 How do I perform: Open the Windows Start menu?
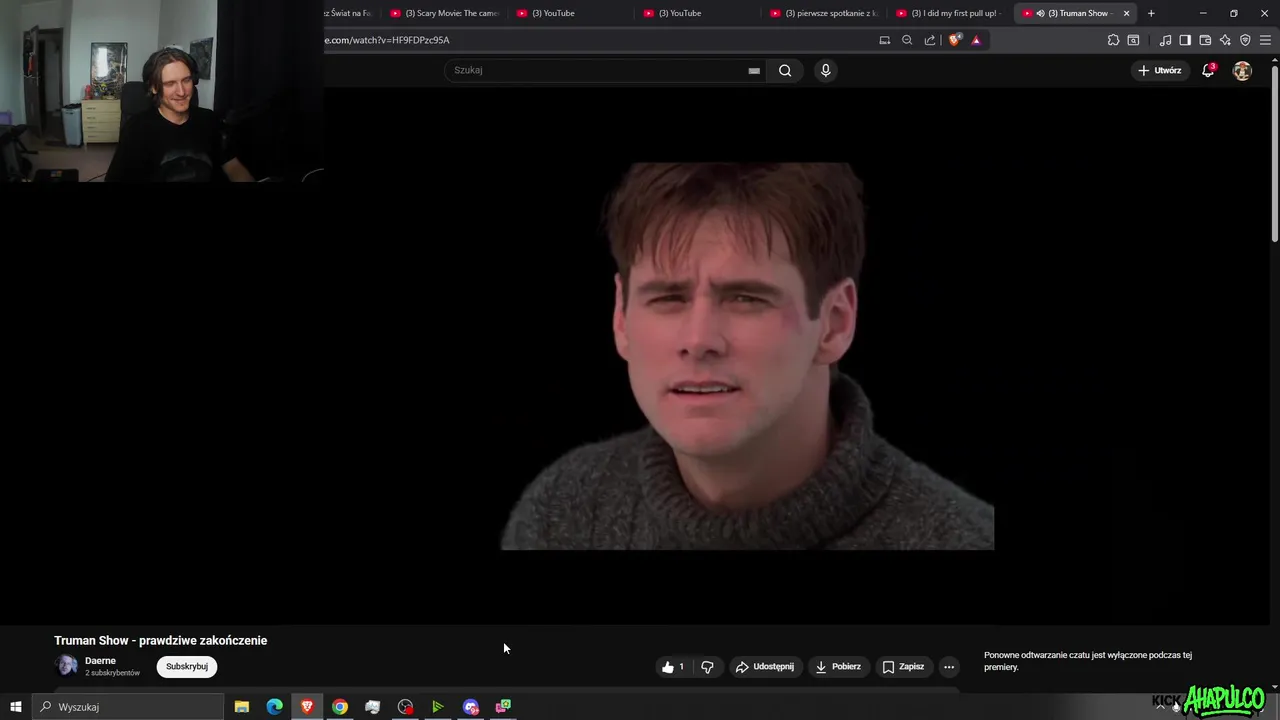click(16, 707)
